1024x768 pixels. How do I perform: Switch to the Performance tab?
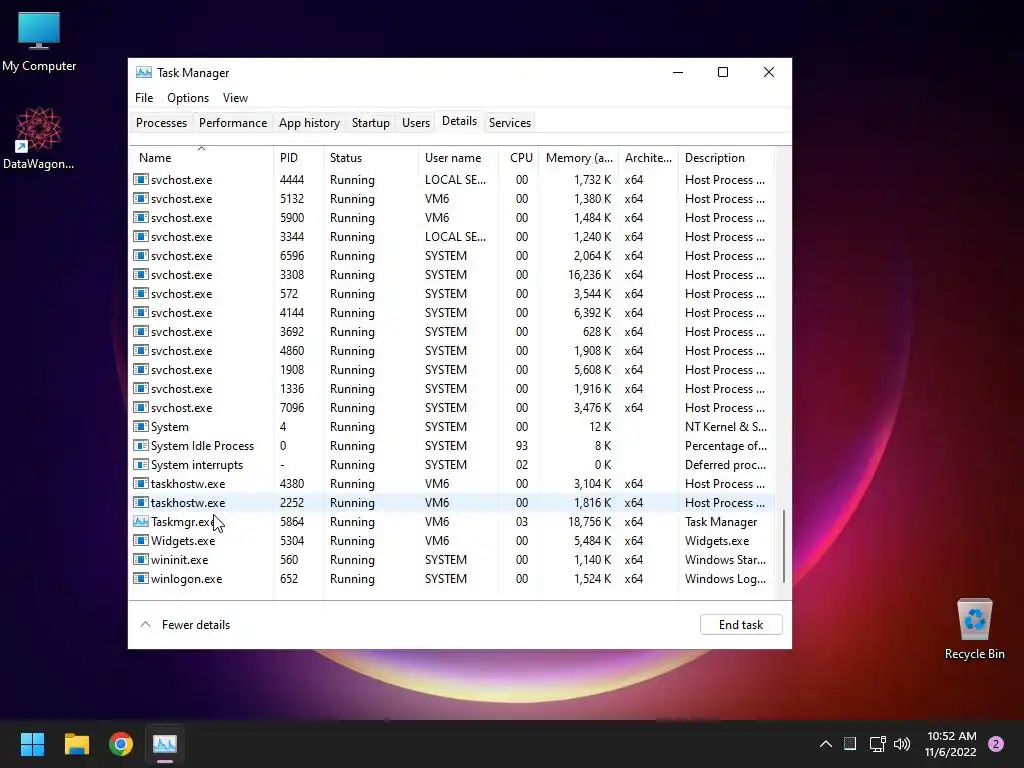(233, 123)
